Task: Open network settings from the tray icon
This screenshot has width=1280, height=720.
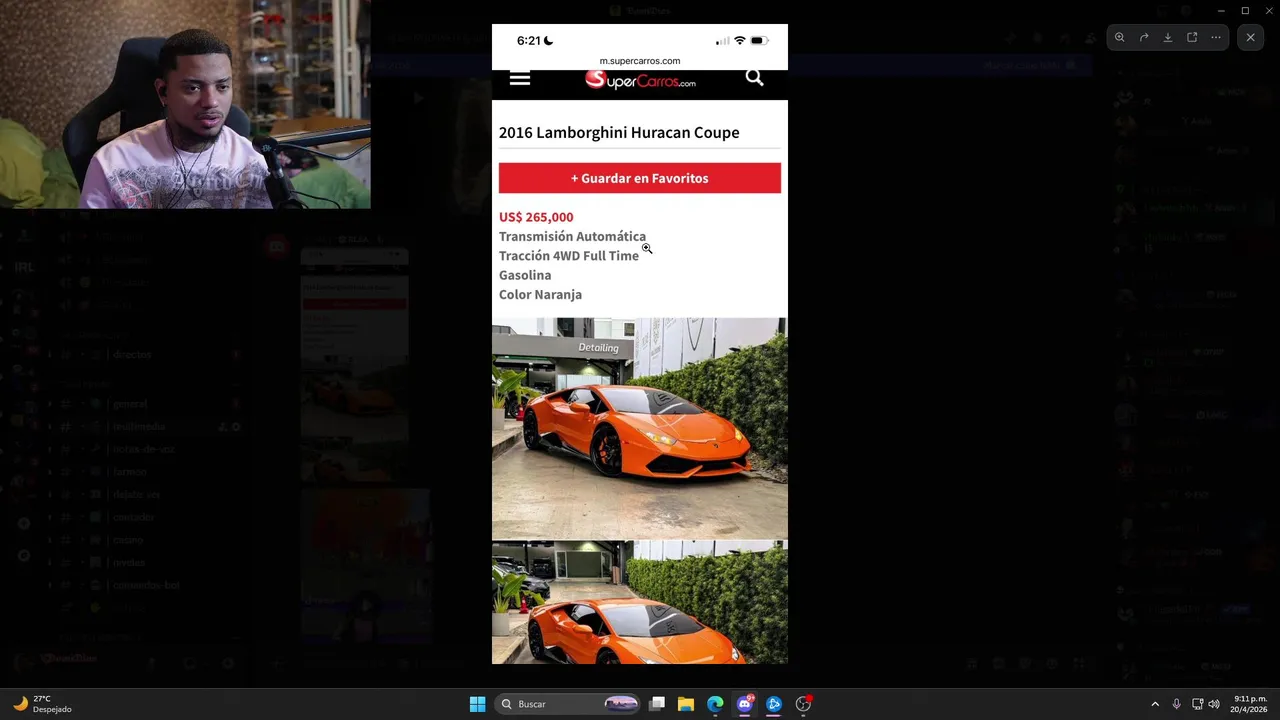Action: coord(1197,704)
